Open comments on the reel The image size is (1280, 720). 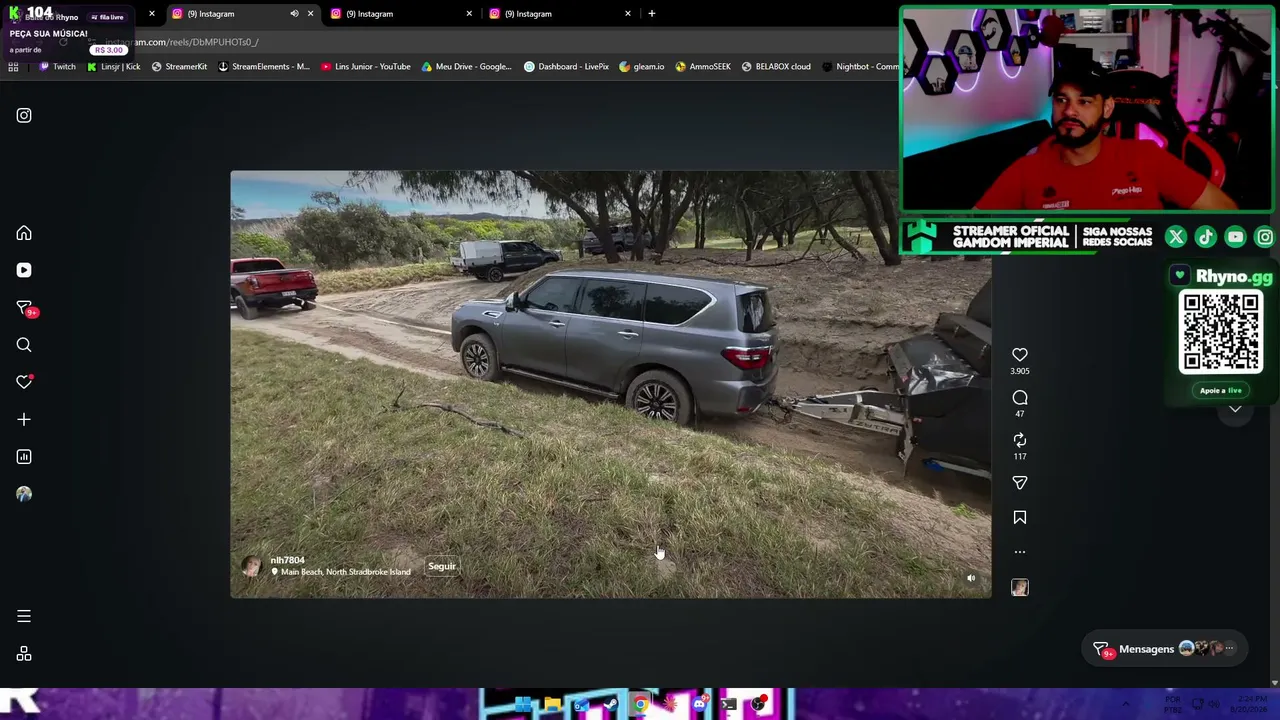(x=1020, y=398)
